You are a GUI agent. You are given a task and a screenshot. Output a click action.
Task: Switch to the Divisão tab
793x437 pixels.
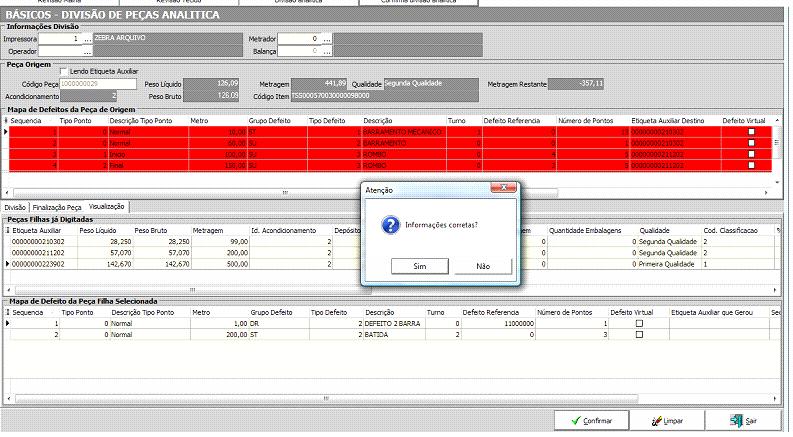tap(16, 206)
